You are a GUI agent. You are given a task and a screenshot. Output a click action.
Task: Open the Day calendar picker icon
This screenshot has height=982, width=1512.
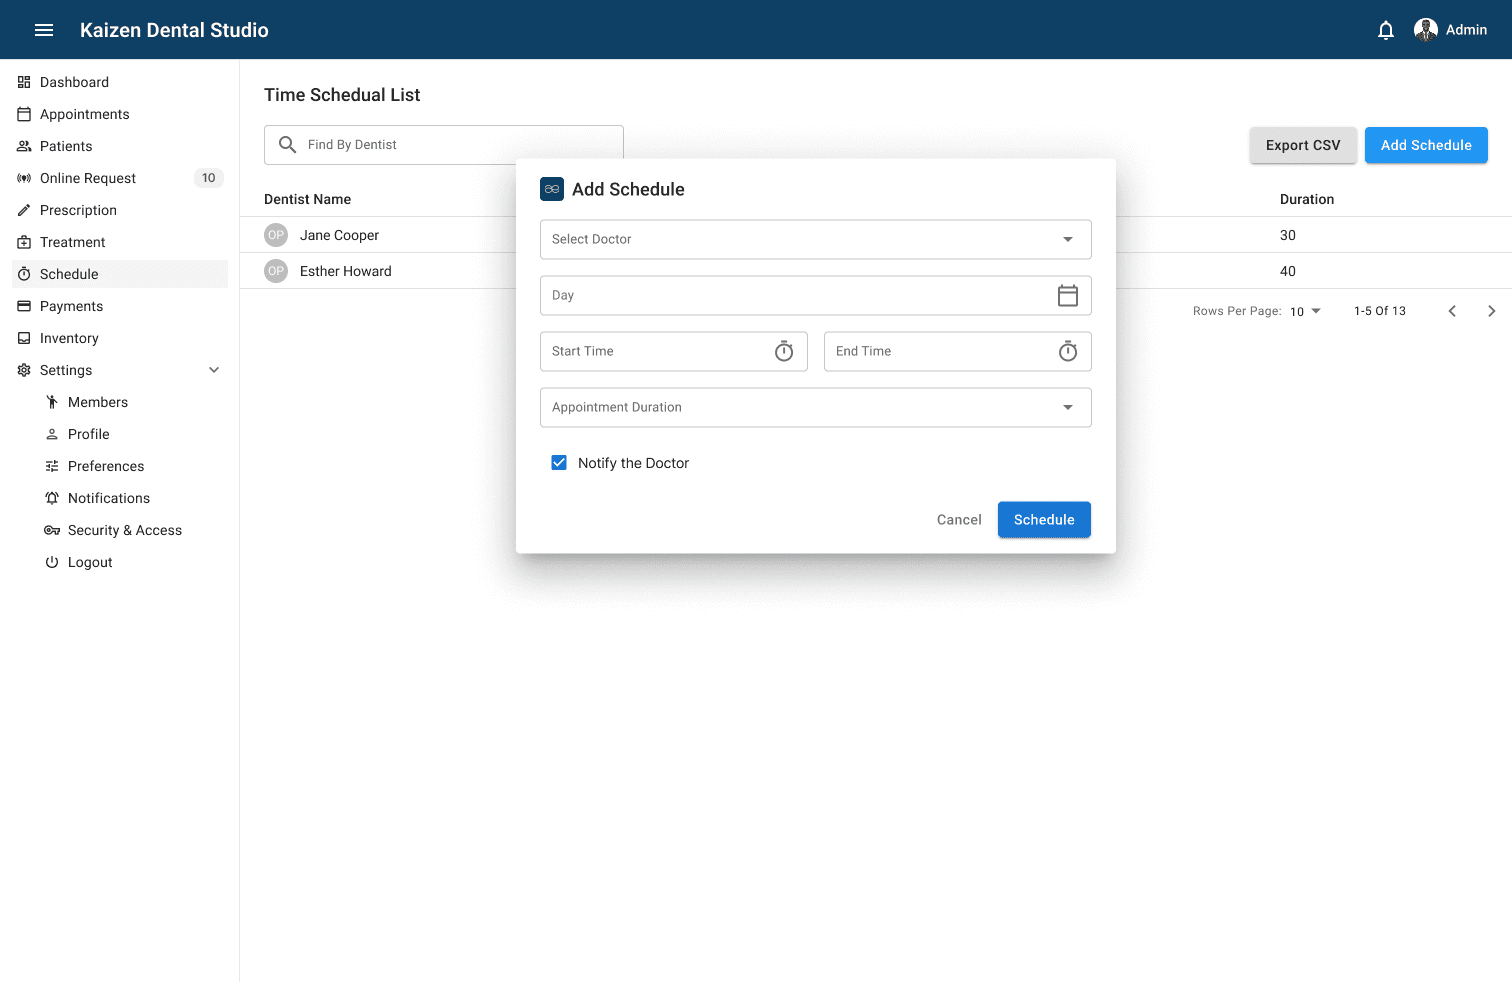coord(1067,296)
